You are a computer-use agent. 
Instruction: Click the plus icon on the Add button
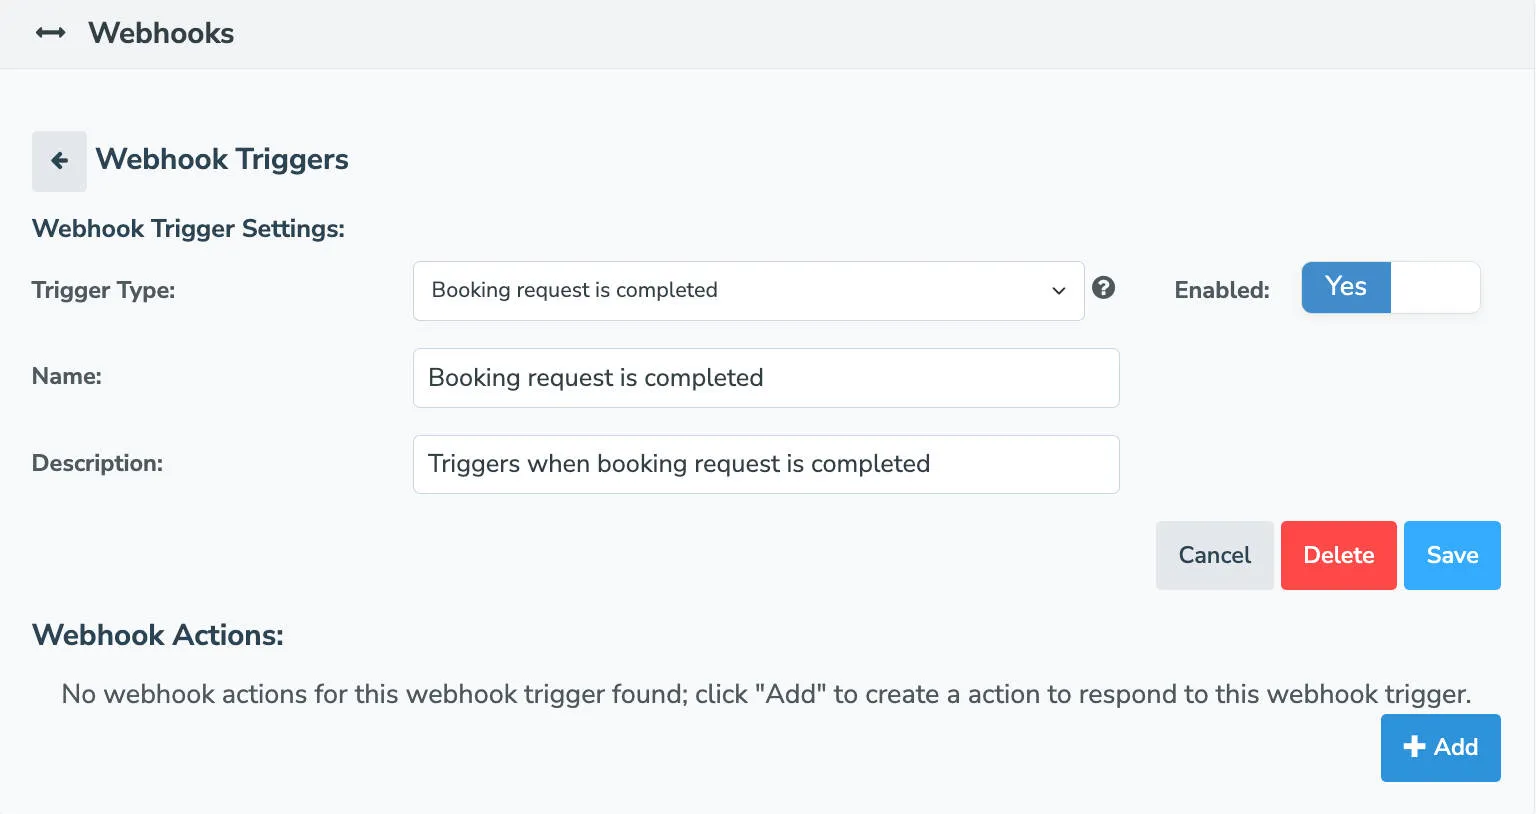[x=1413, y=746]
